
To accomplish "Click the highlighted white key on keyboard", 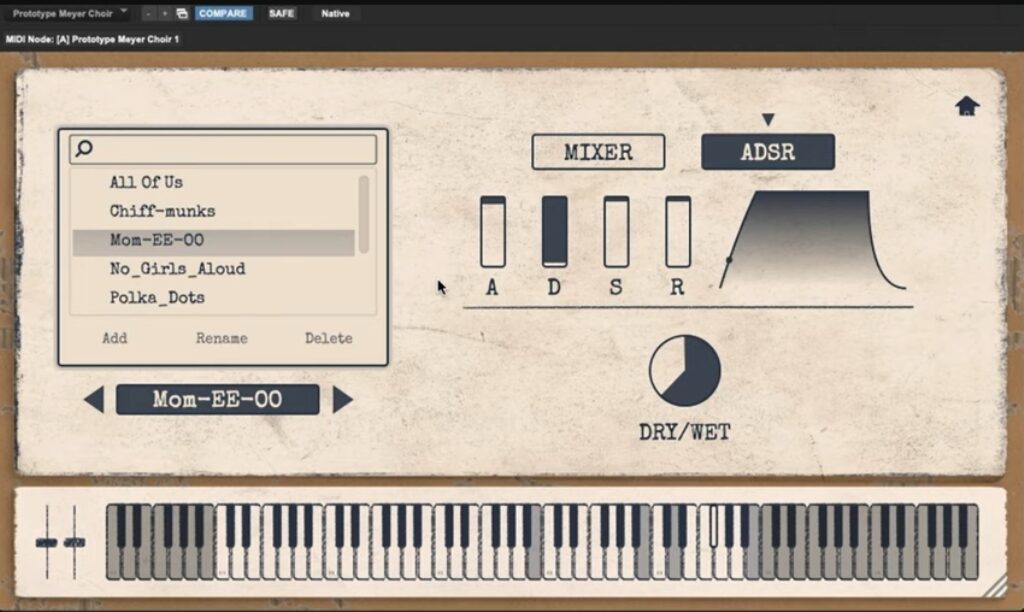I will [x=713, y=528].
